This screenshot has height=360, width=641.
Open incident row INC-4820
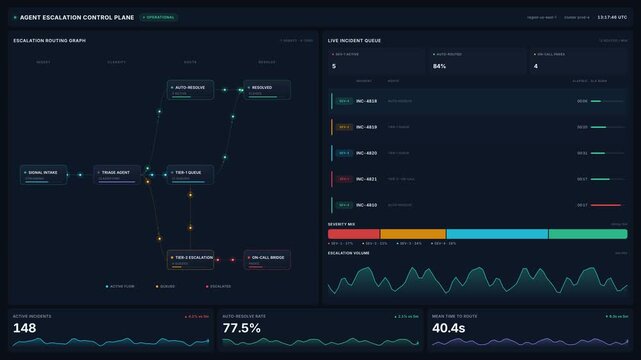pyautogui.click(x=477, y=153)
